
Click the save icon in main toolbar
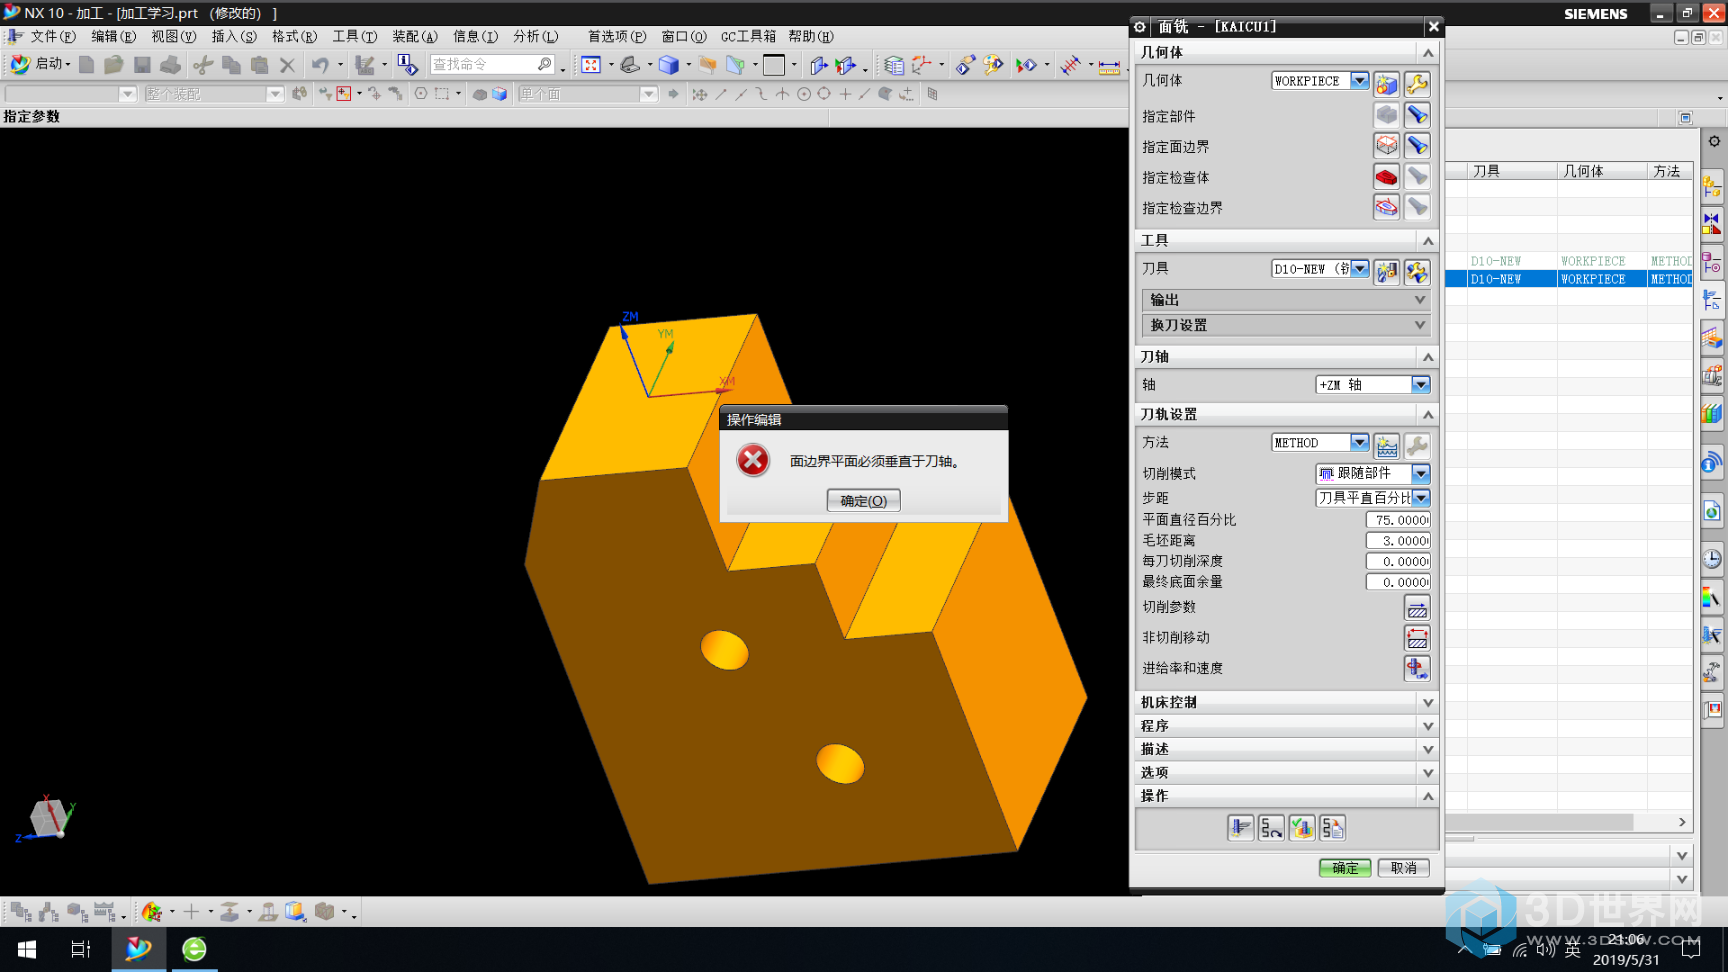pos(142,65)
